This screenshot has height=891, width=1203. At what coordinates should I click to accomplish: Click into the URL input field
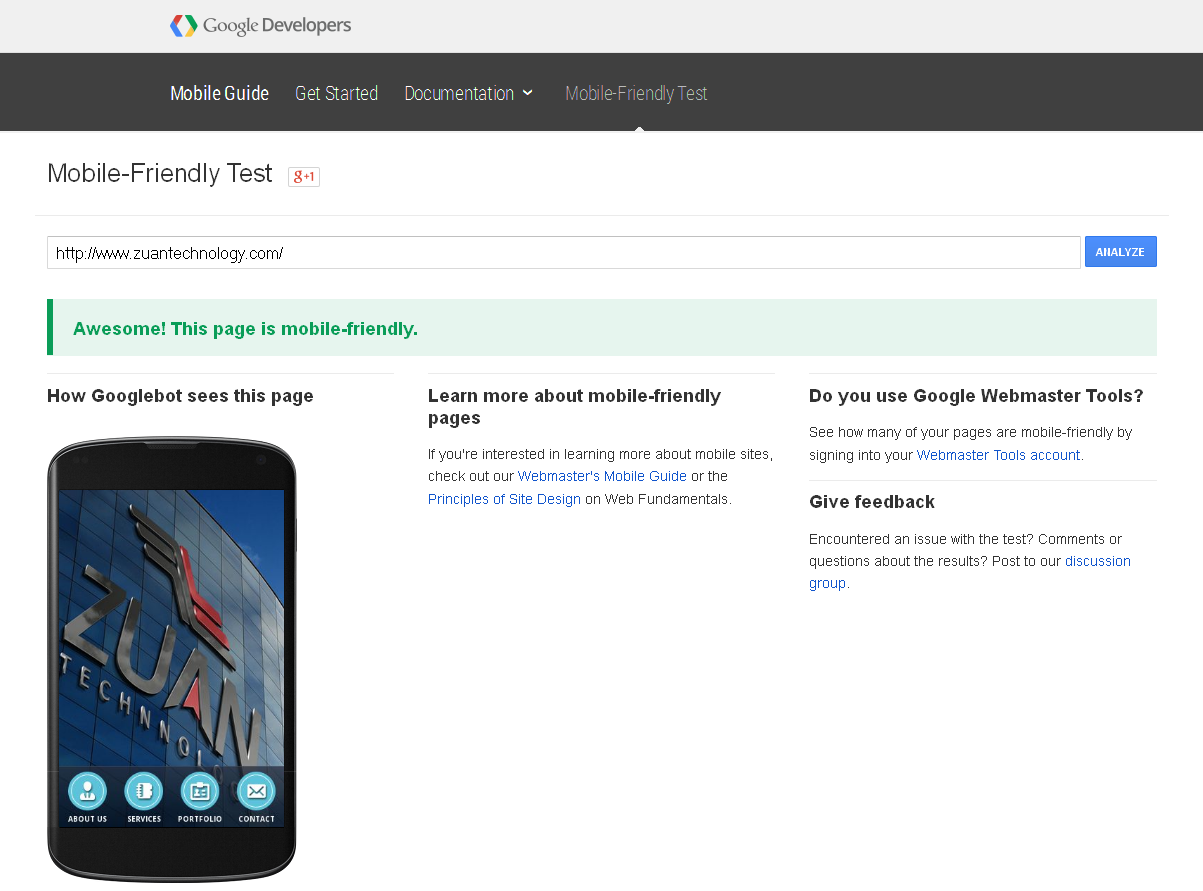pyautogui.click(x=564, y=253)
